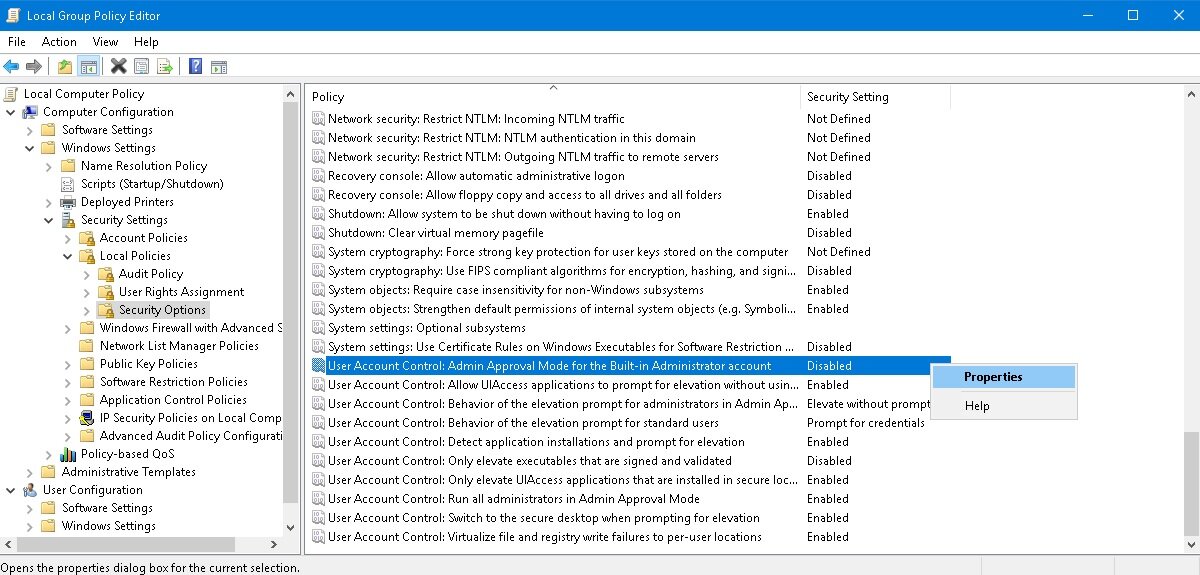
Task: Toggle the Show/Hide Action Pane icon
Action: tap(219, 67)
